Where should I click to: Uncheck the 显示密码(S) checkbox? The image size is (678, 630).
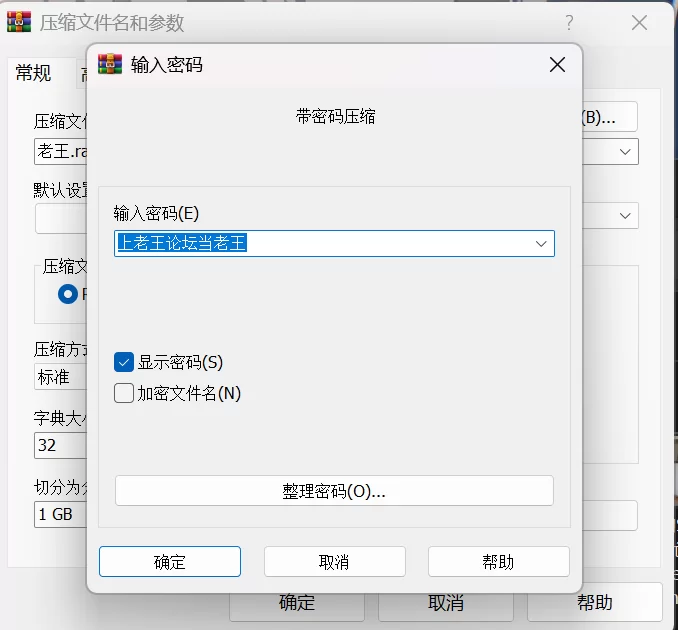click(x=124, y=362)
